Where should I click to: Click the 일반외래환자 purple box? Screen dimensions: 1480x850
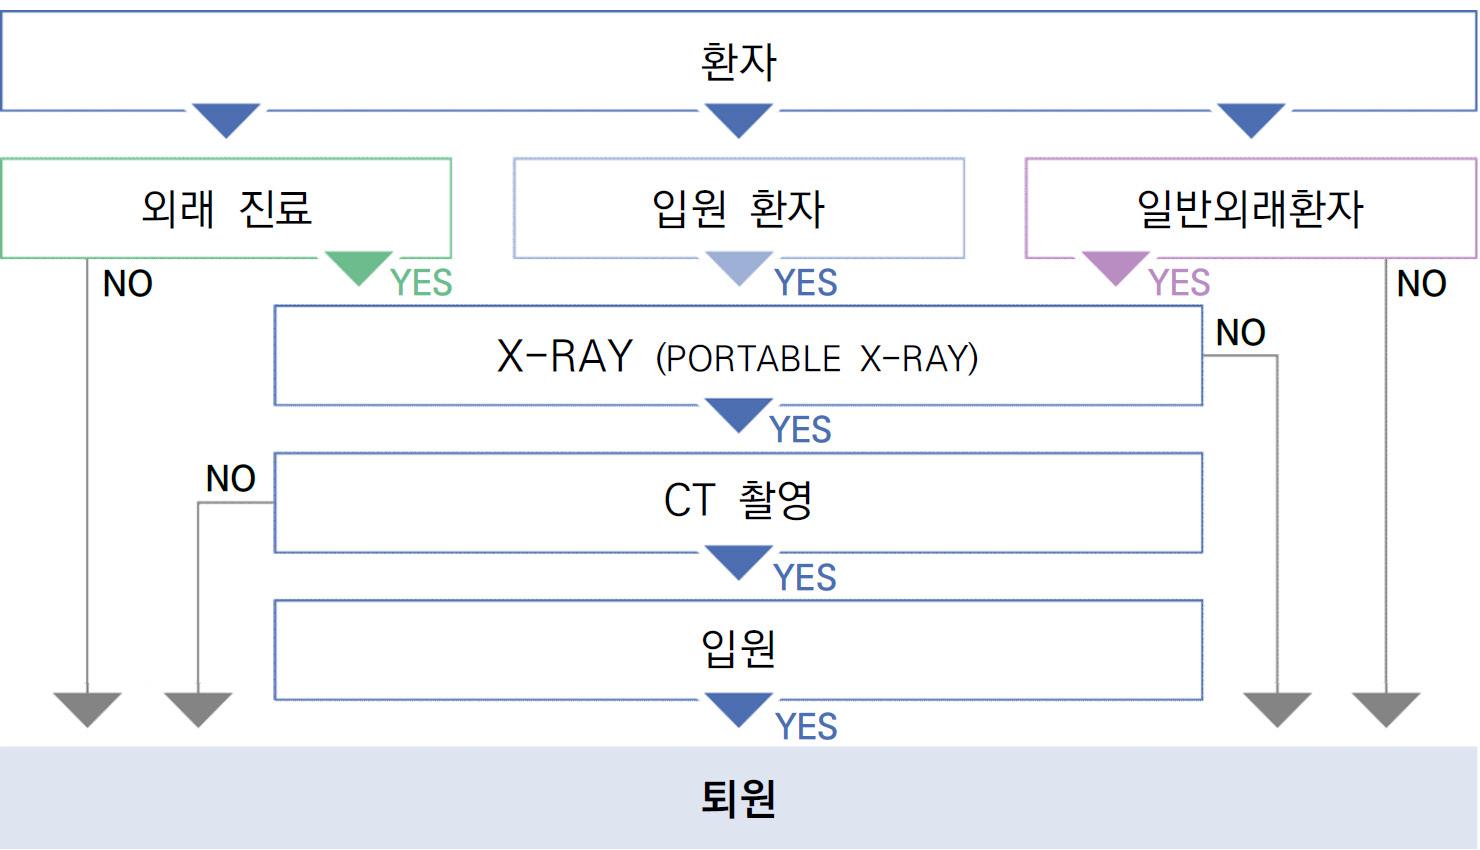click(x=1250, y=208)
